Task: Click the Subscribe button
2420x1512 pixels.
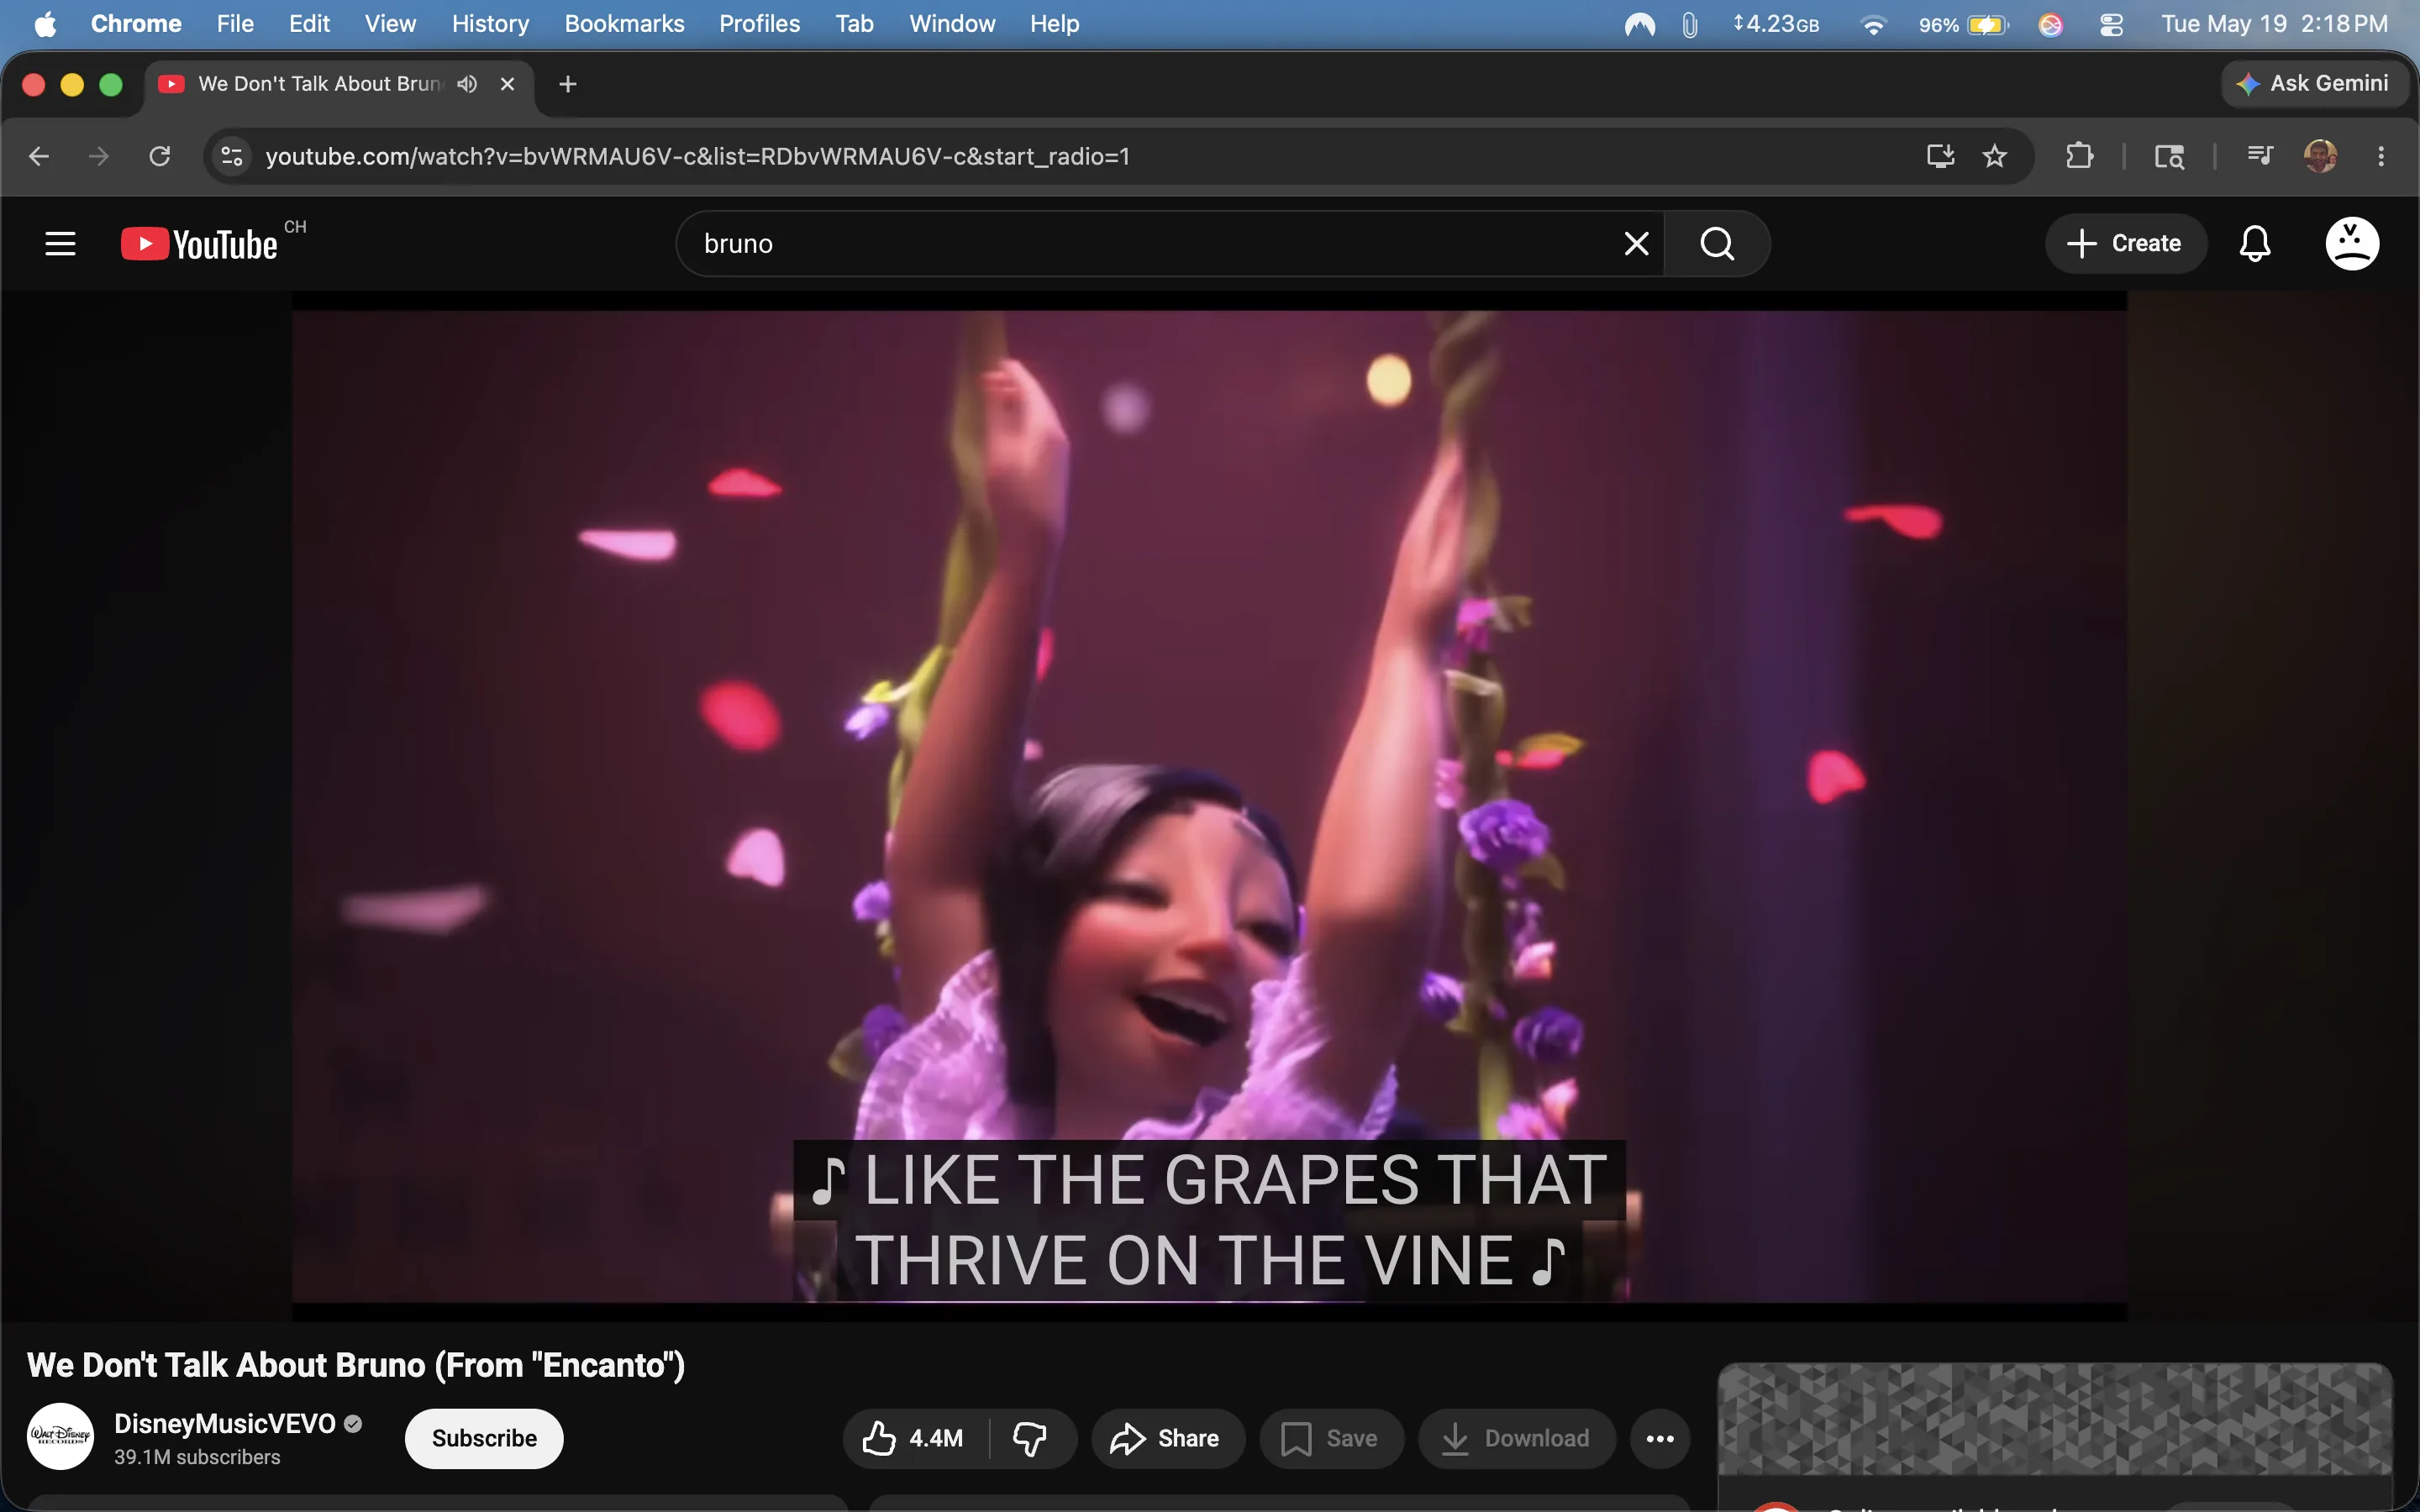Action: (484, 1438)
